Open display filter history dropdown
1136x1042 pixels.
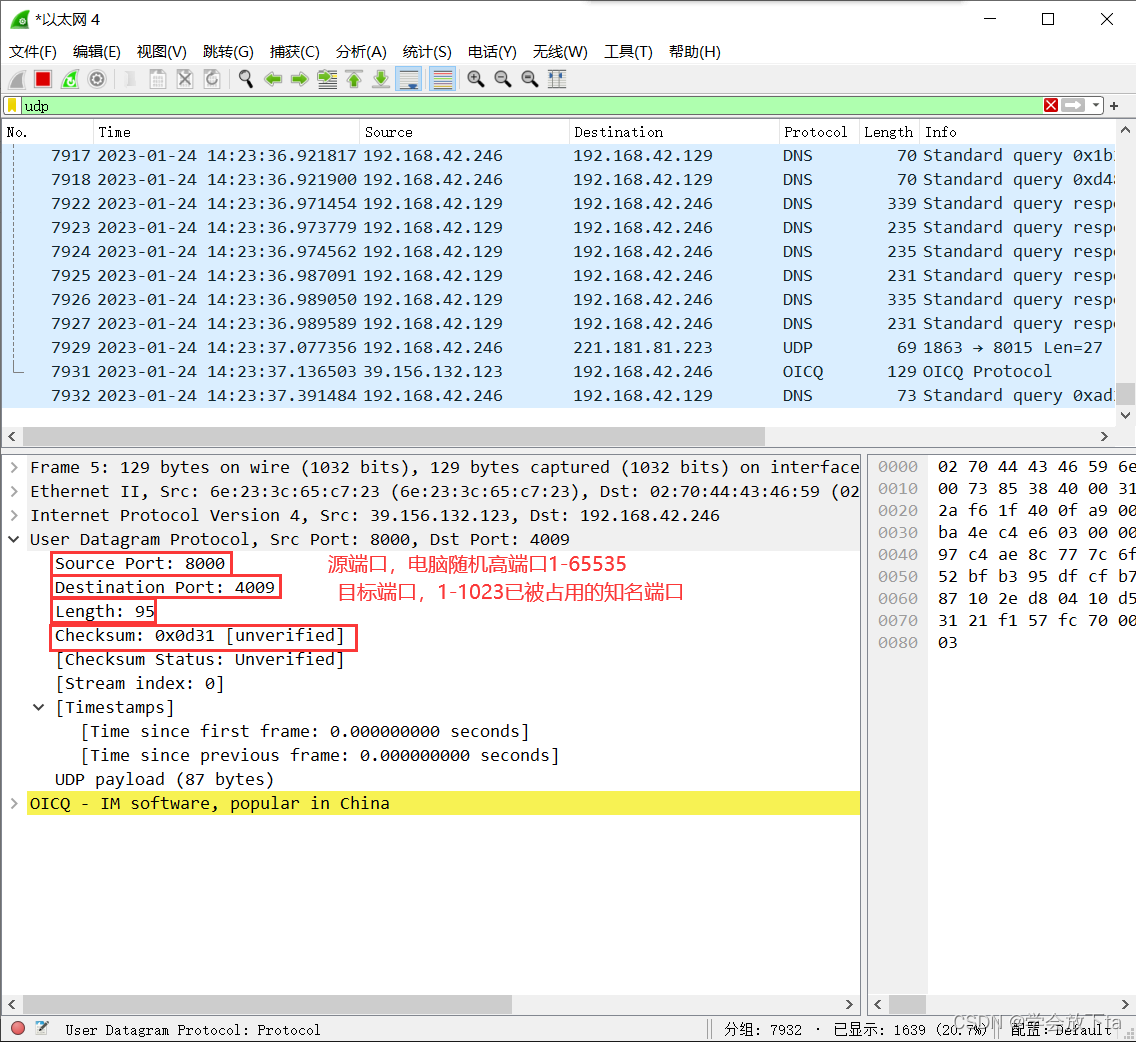[x=1095, y=106]
